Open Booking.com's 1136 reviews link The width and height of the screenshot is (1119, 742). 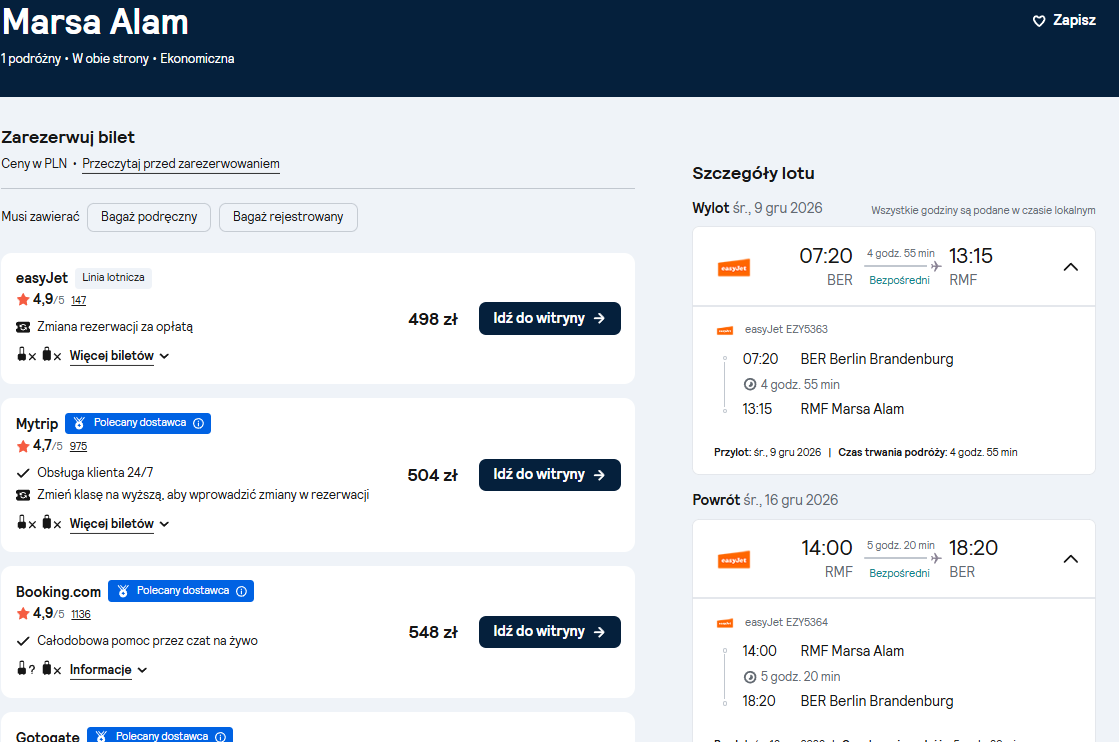[81, 614]
